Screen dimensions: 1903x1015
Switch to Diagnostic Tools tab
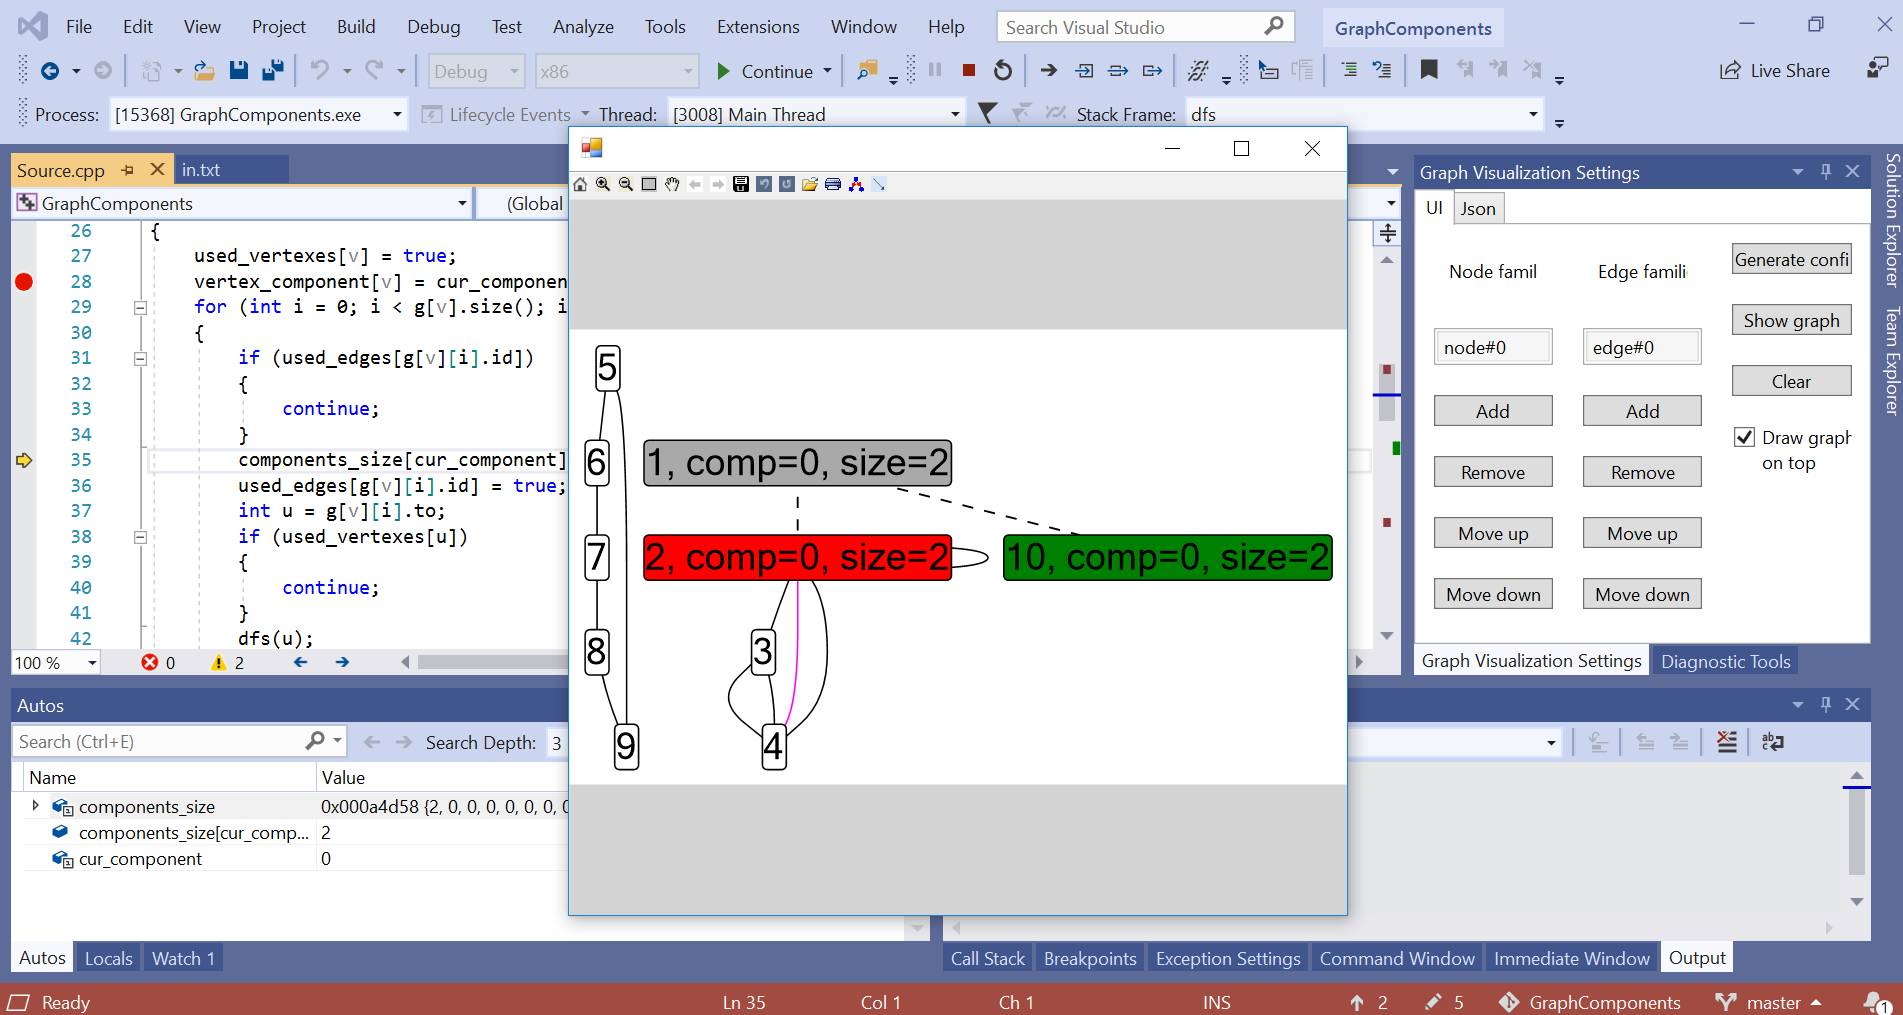point(1725,661)
